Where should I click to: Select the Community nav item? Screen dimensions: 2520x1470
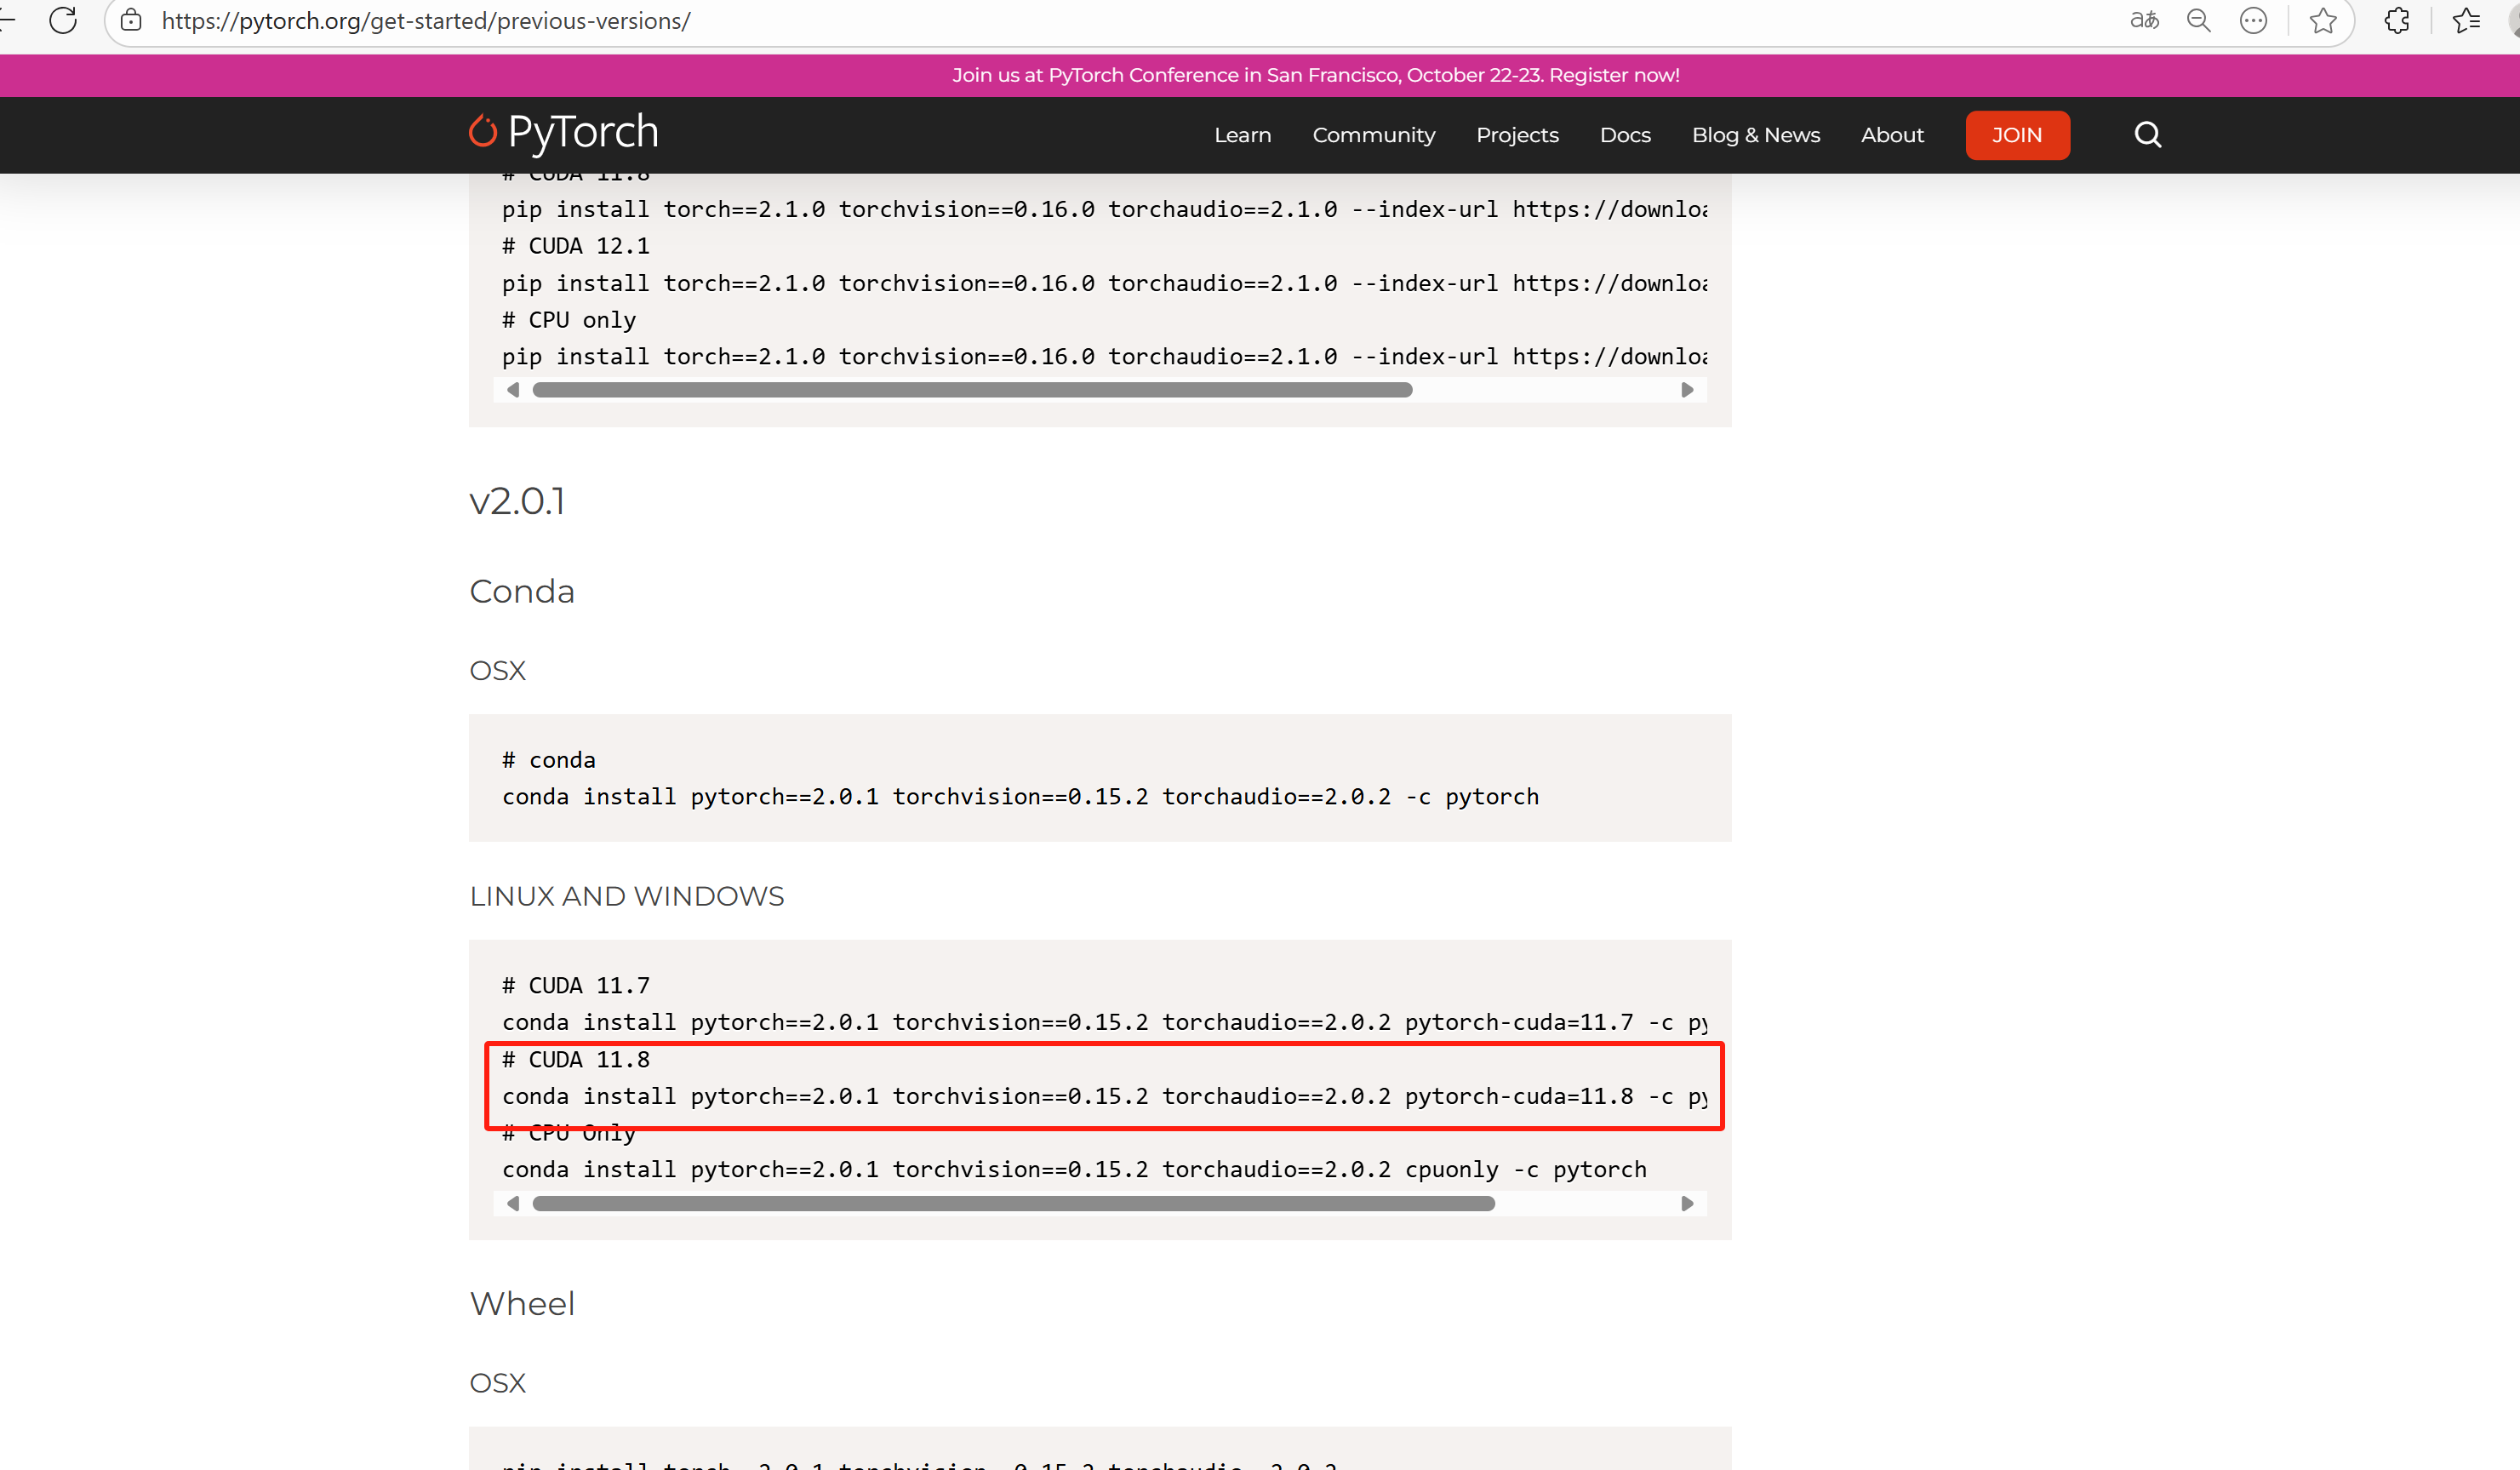(1374, 135)
